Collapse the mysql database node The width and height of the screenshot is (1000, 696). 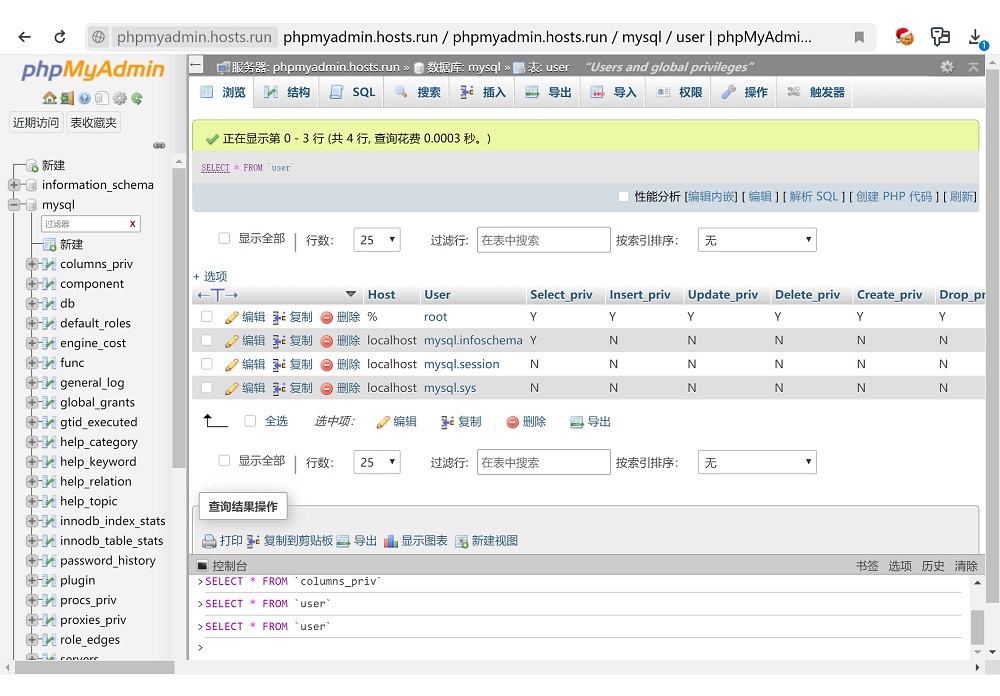[x=13, y=205]
